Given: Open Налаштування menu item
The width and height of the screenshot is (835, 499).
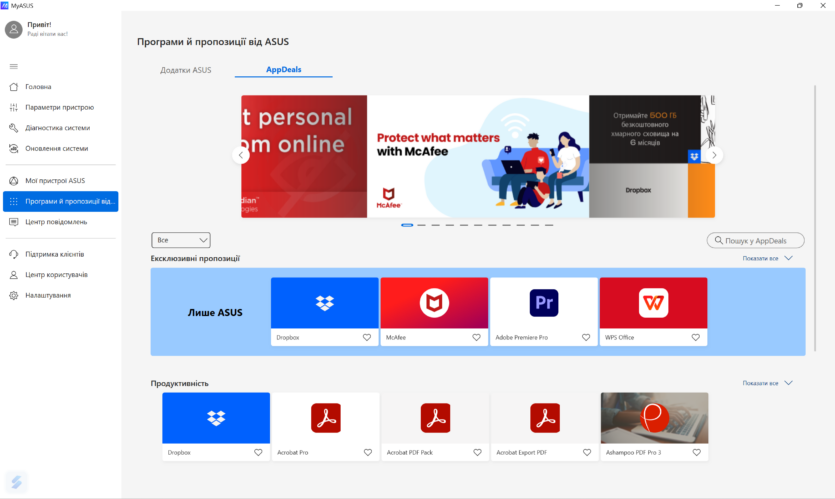Looking at the screenshot, I should pyautogui.click(x=48, y=296).
